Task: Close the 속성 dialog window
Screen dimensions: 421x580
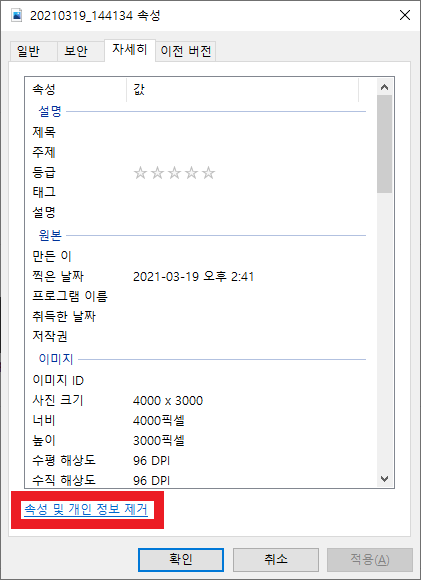Action: click(x=405, y=16)
